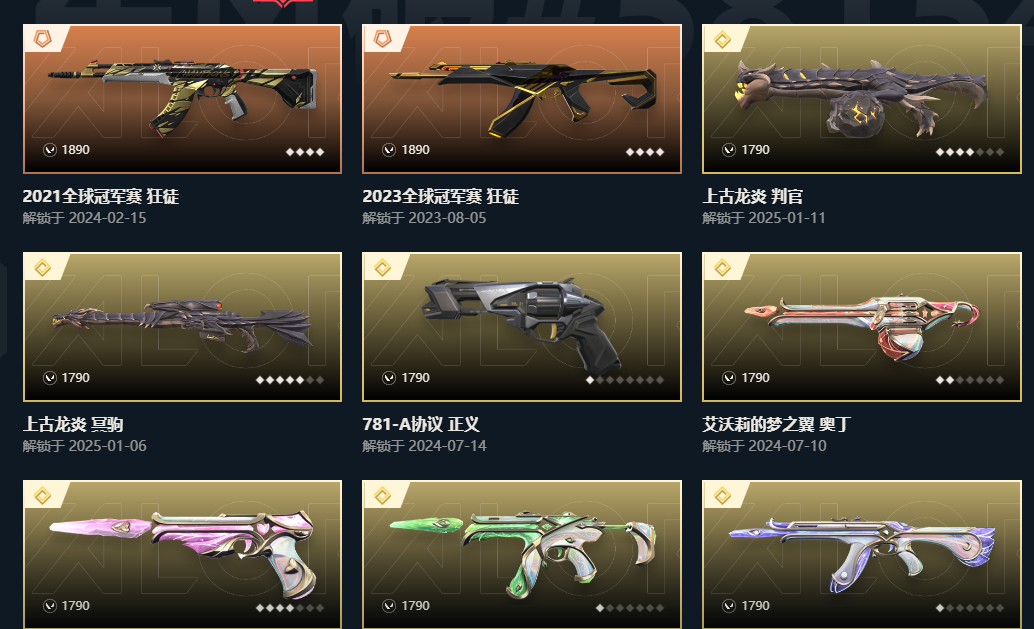
Task: Click tier badge on 艾沃莉的梦之翼 奥丁 card
Action: tap(723, 267)
